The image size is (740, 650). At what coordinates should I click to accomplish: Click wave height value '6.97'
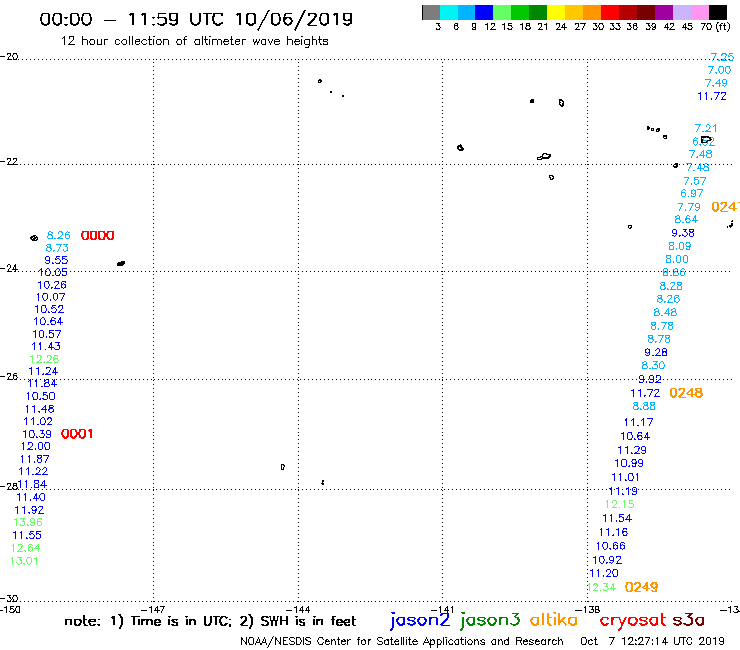692,193
